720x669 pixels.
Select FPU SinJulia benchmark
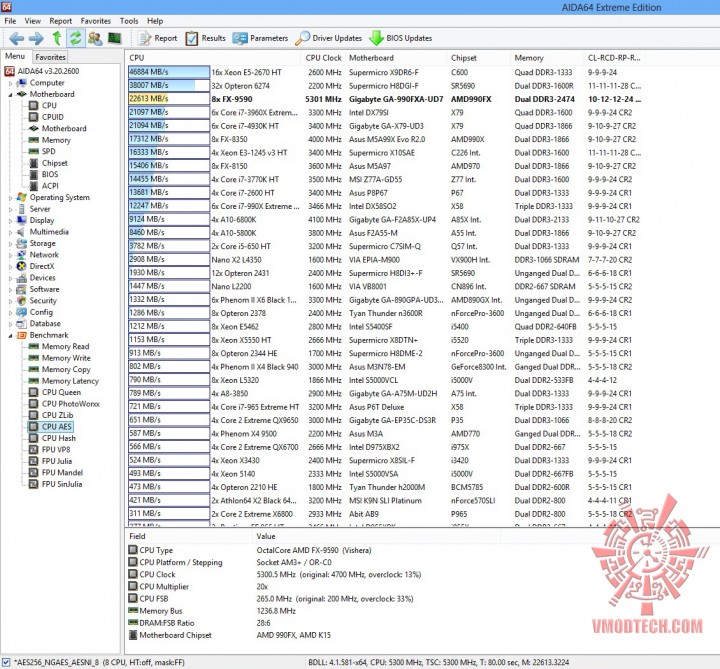click(x=56, y=484)
